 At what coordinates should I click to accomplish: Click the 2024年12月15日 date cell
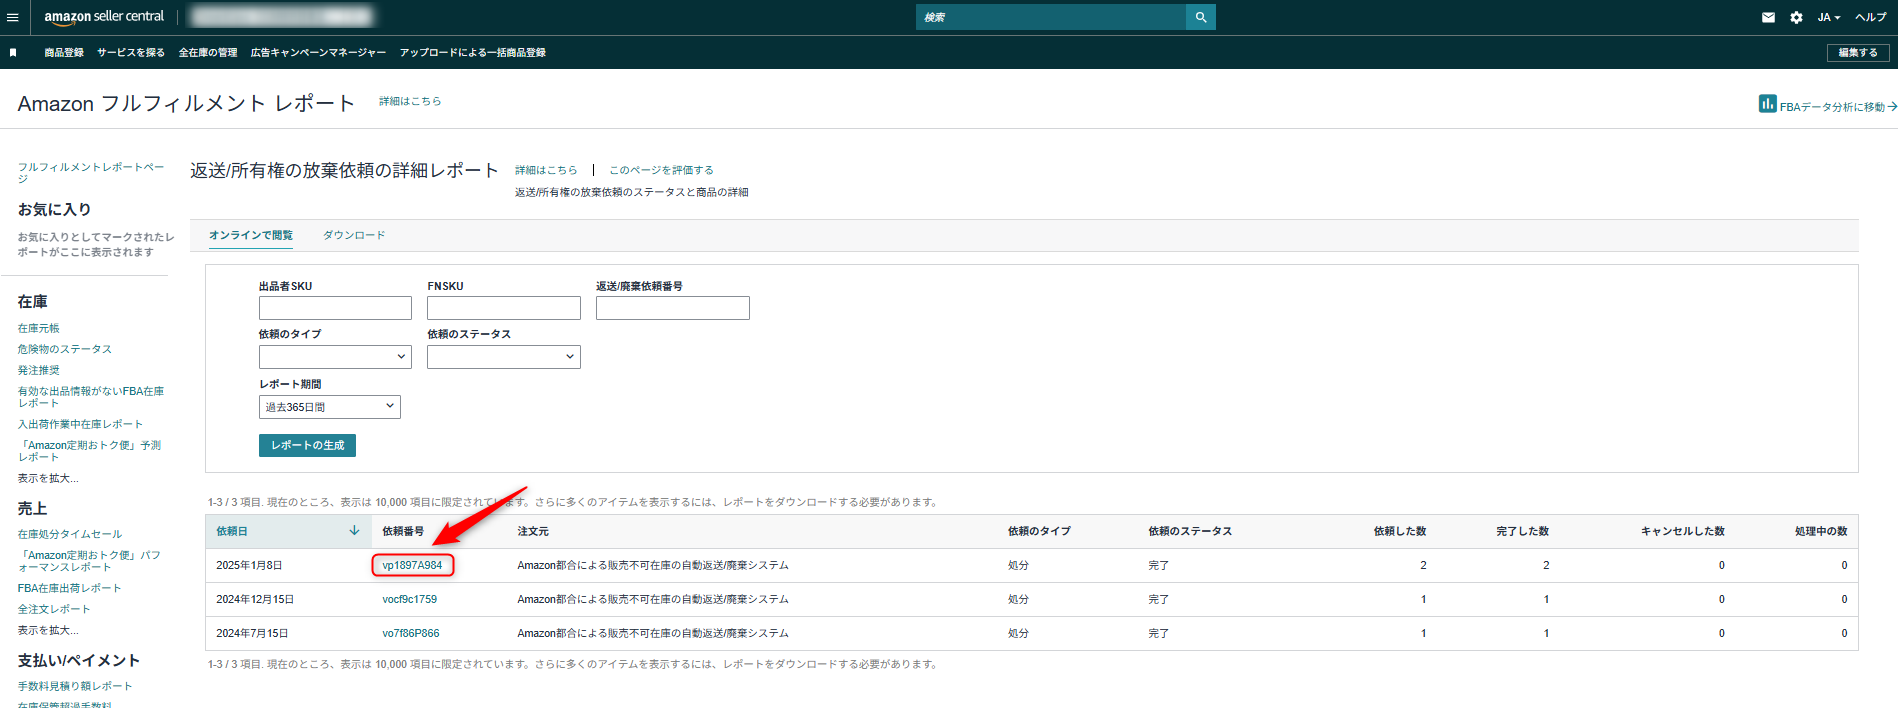[x=255, y=599]
